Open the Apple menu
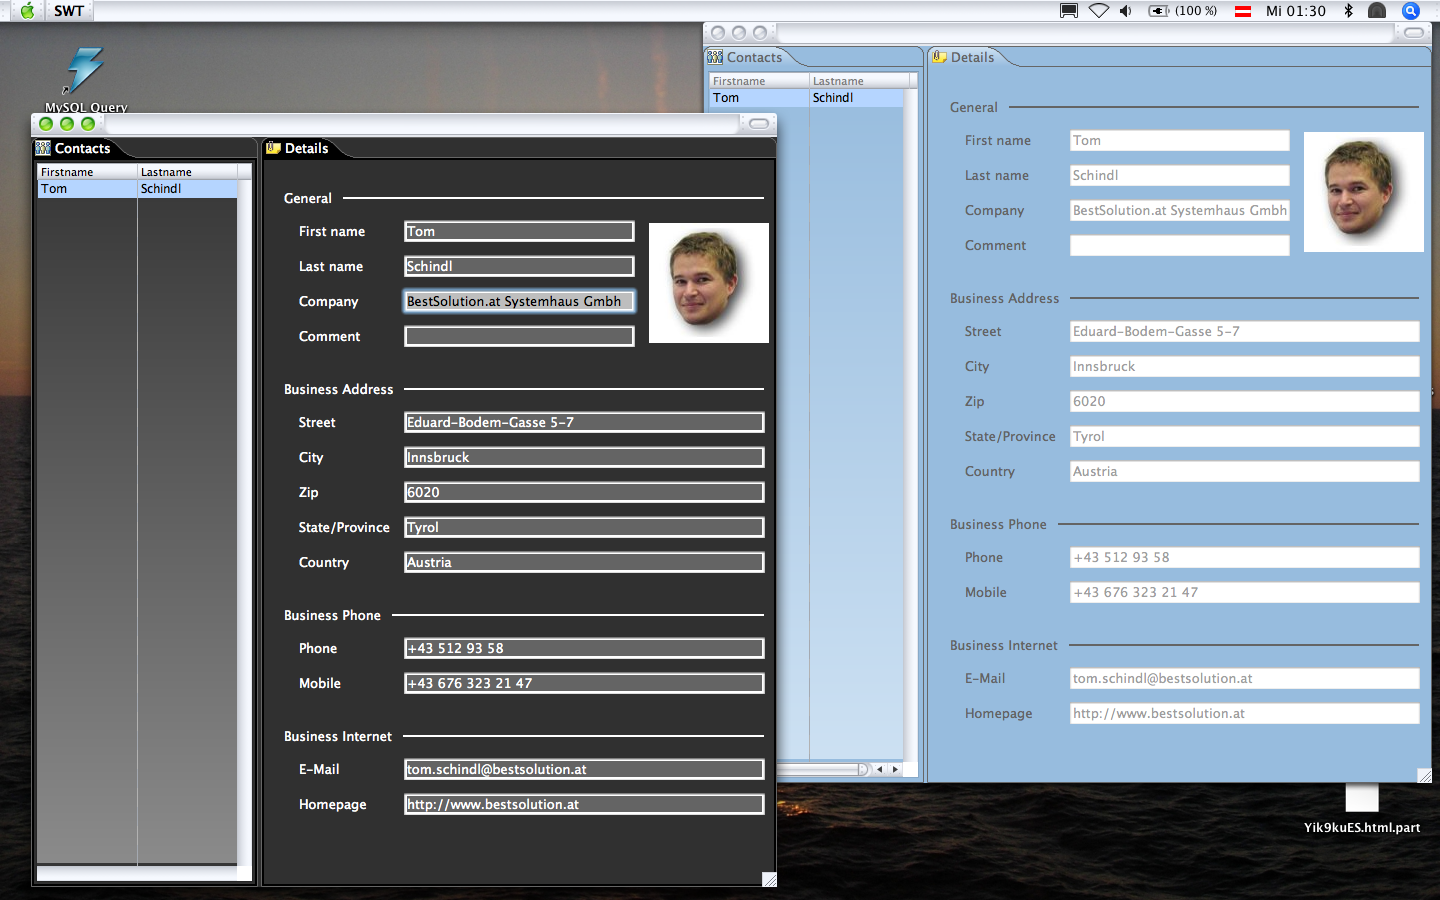1440x900 pixels. pos(28,11)
